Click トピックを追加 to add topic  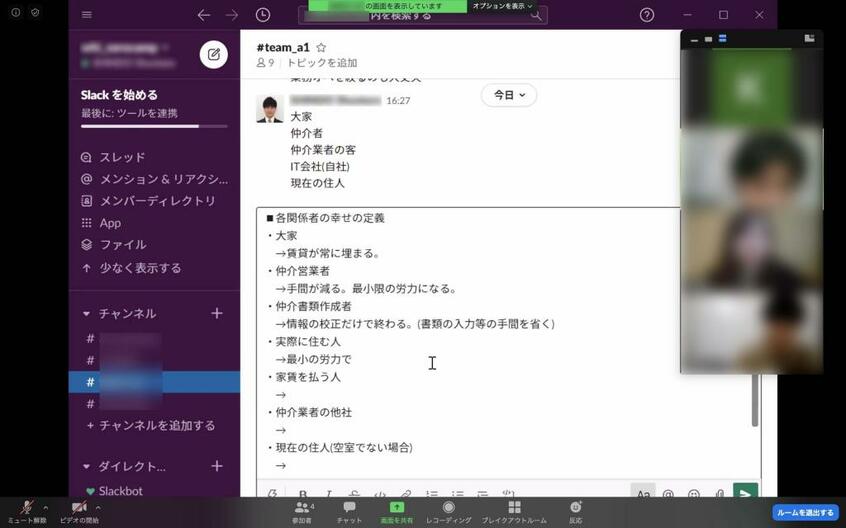click(x=322, y=63)
